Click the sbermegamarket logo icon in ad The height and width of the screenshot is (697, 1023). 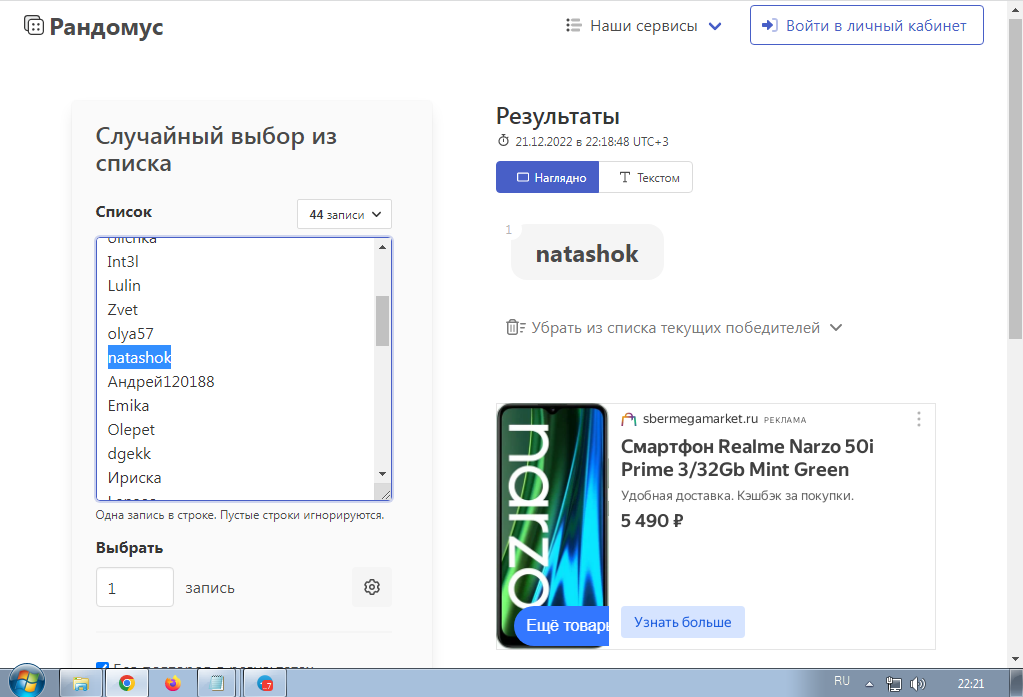pyautogui.click(x=628, y=419)
